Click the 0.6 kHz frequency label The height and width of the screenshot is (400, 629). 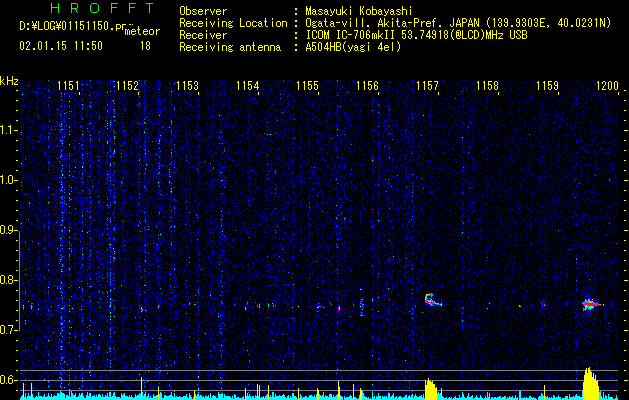pyautogui.click(x=9, y=380)
